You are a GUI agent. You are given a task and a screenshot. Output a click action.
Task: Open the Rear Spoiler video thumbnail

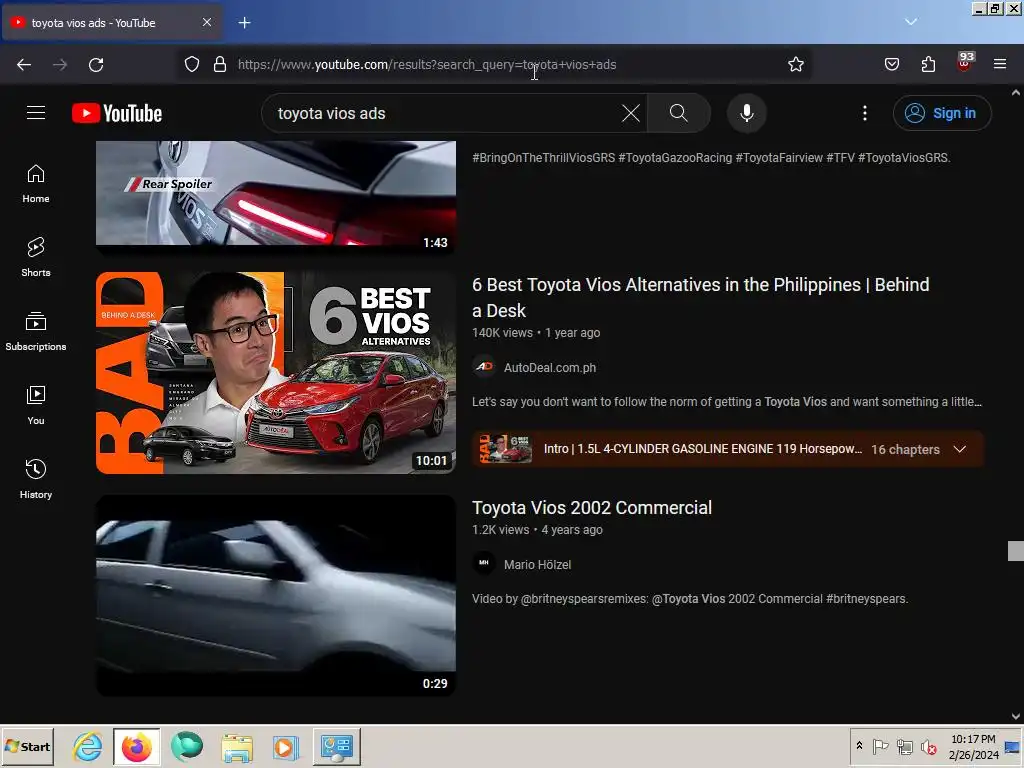pos(276,196)
